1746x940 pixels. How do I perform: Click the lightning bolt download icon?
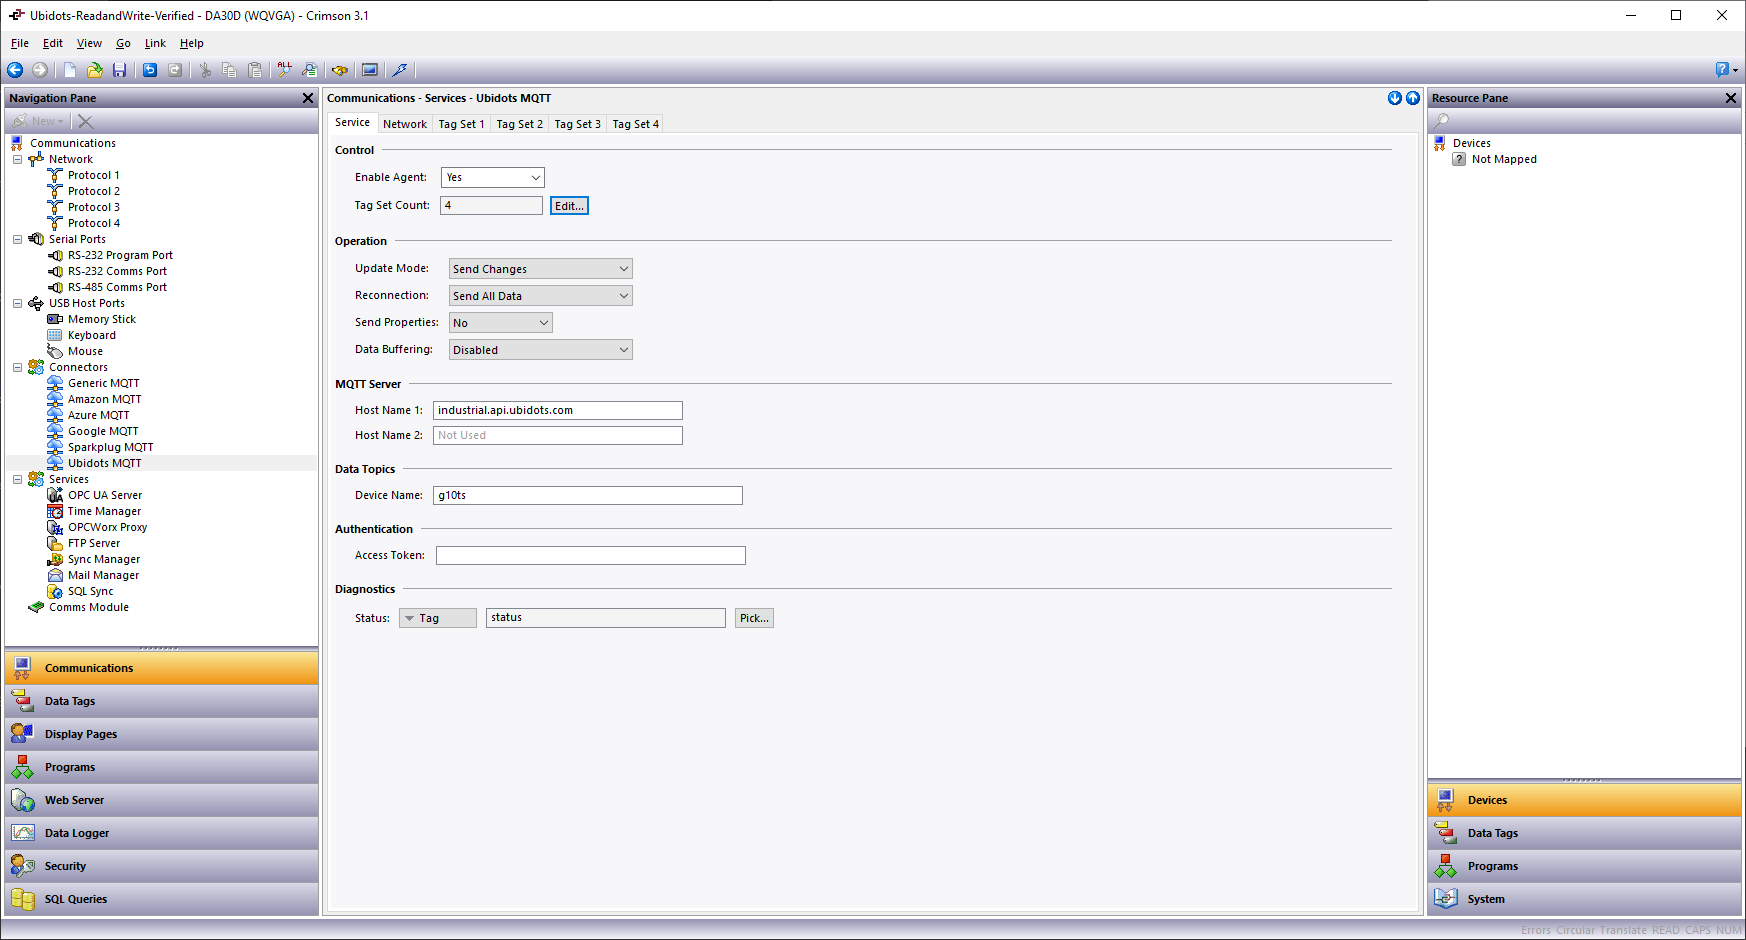coord(400,70)
